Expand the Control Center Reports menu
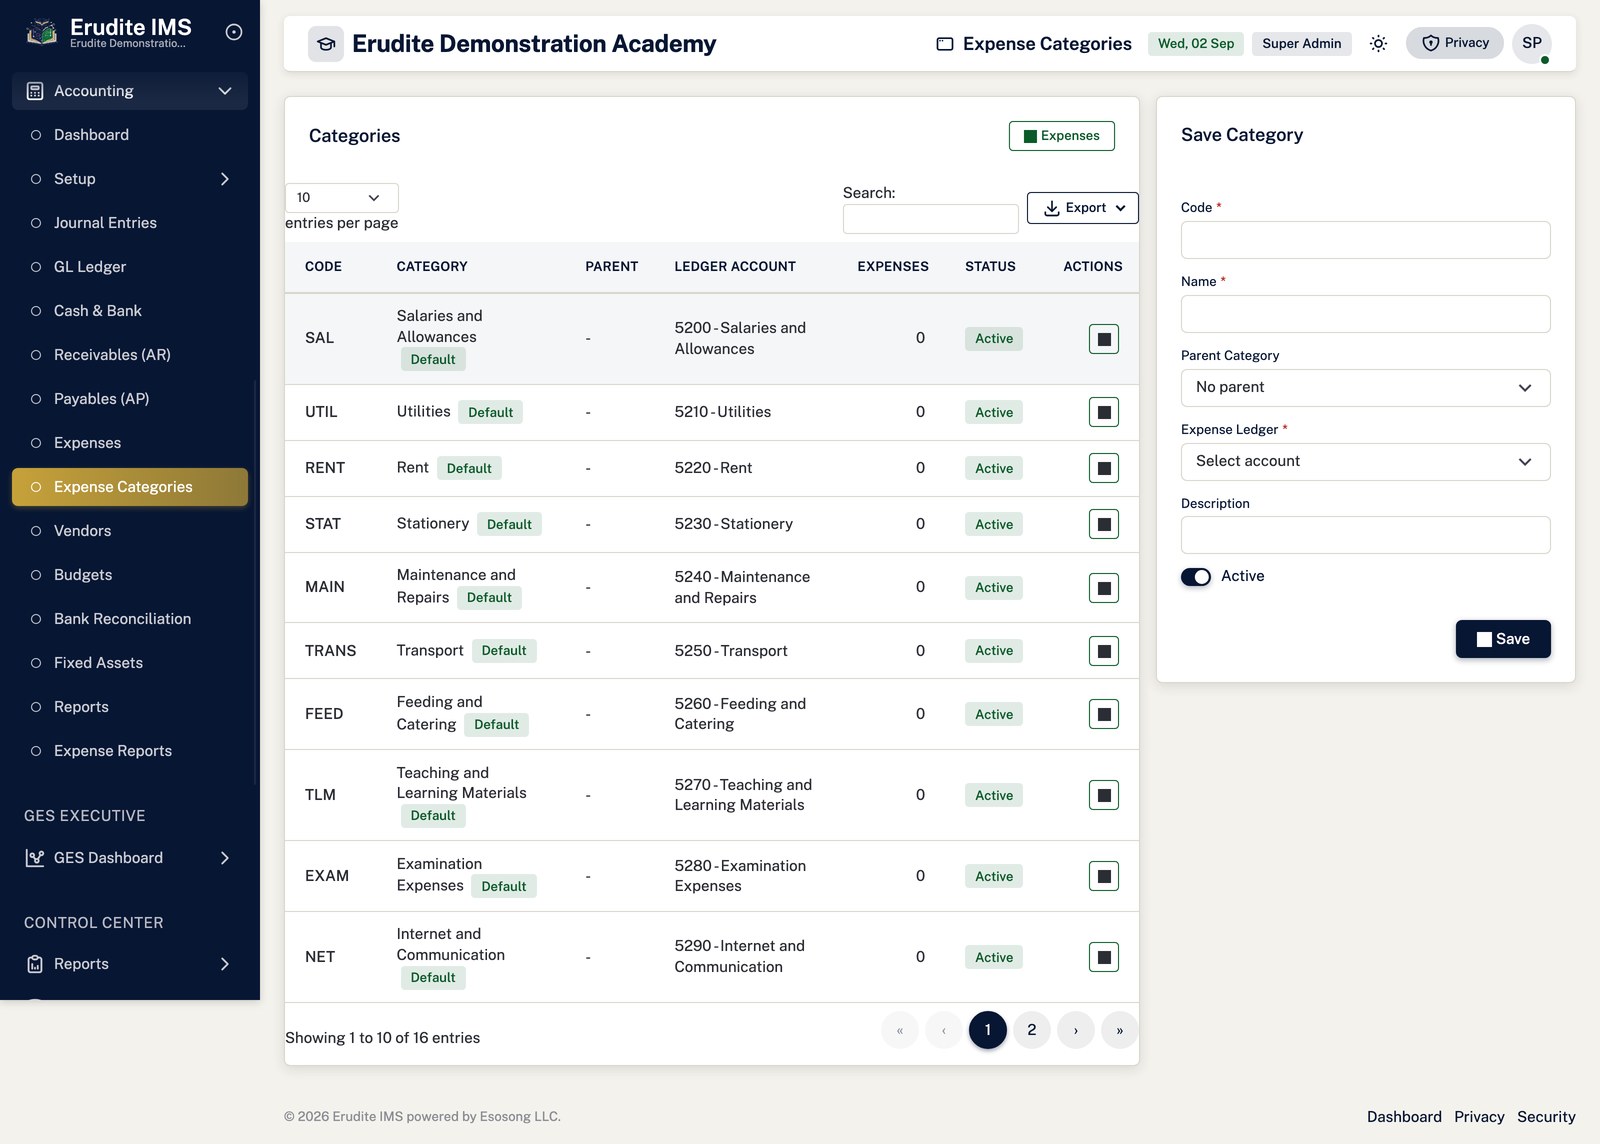Image resolution: width=1600 pixels, height=1144 pixels. tap(130, 964)
